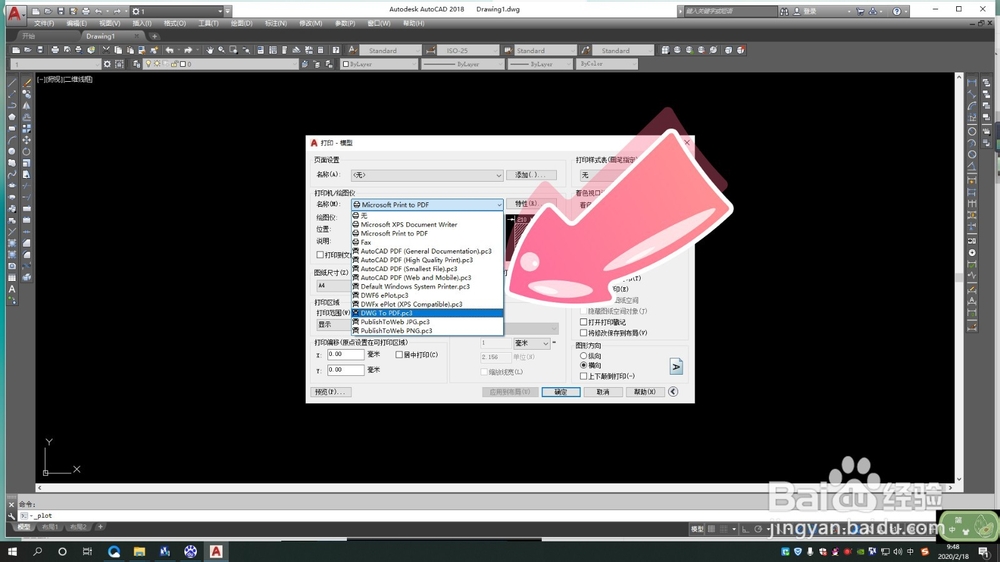The width and height of the screenshot is (1000, 562).
Task: Select the 横向 landscape radio button
Action: coord(583,365)
